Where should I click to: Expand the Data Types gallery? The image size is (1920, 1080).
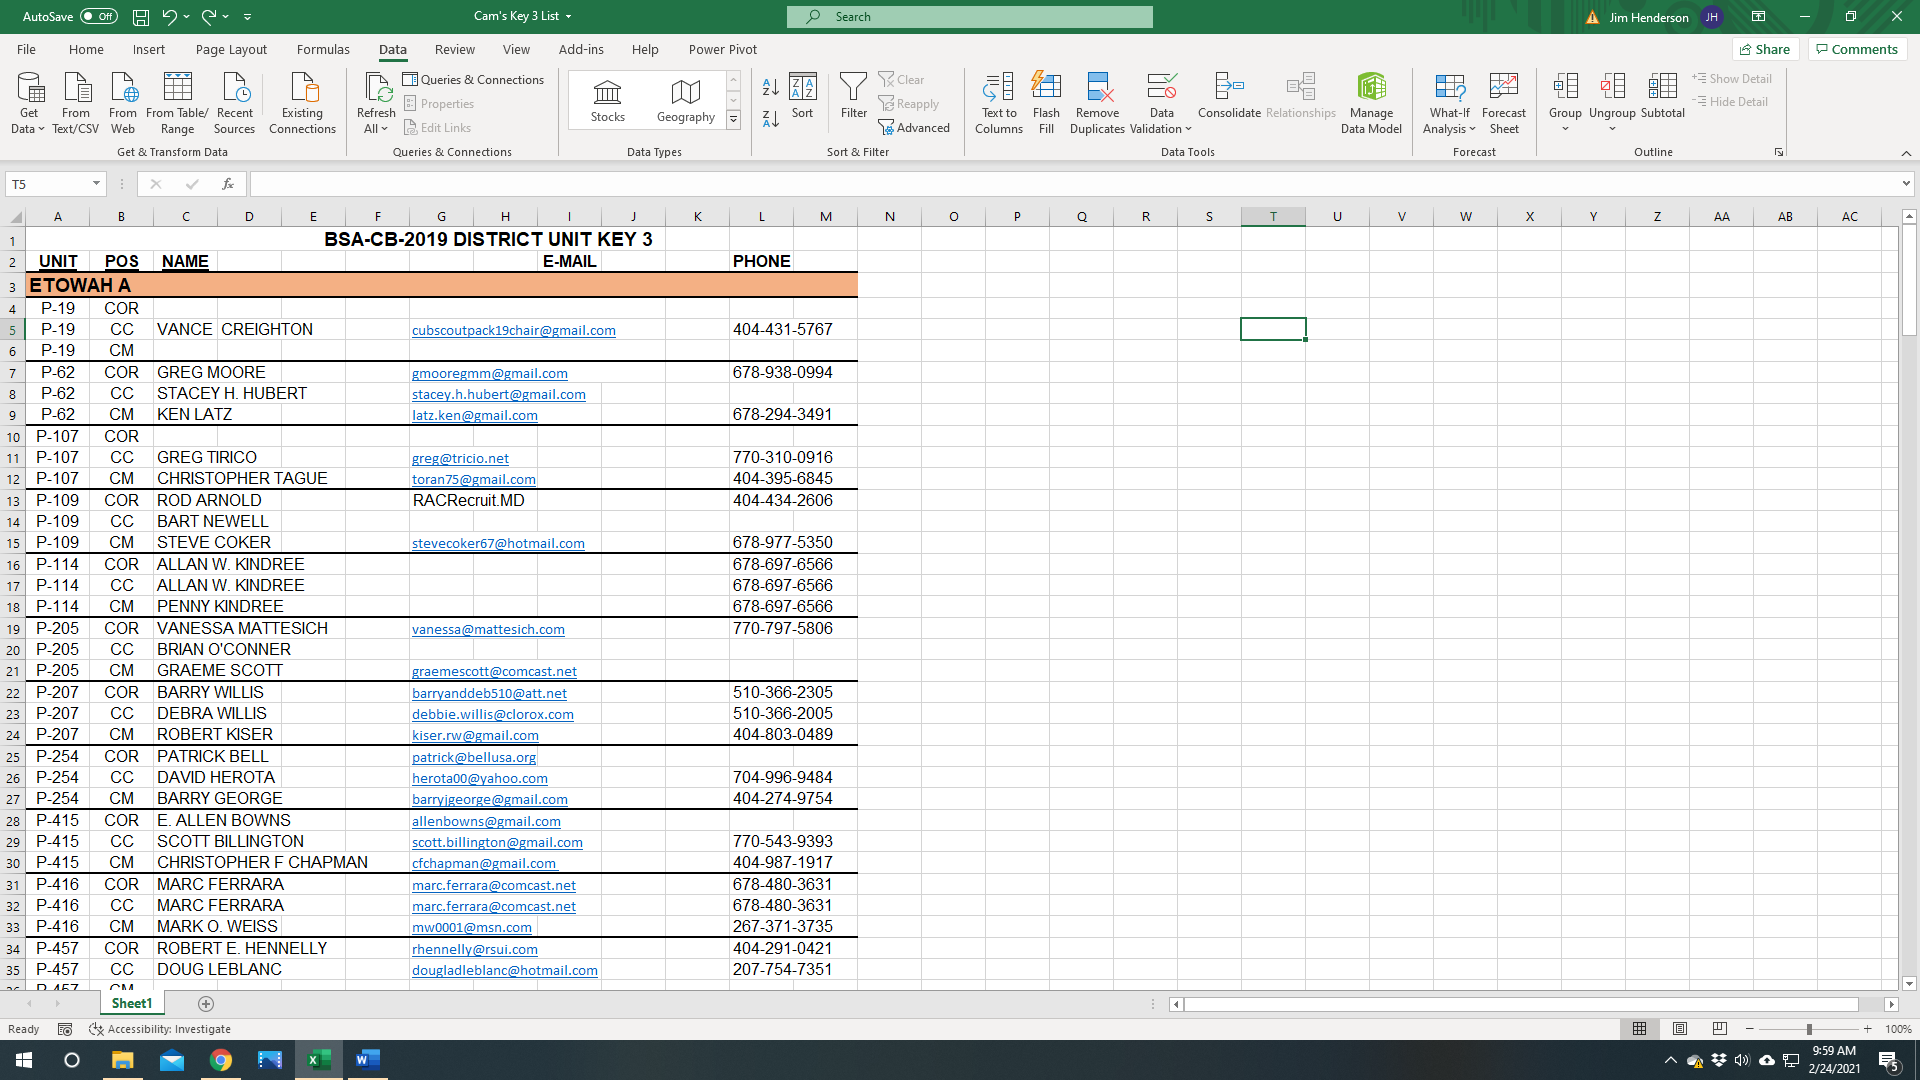(733, 120)
